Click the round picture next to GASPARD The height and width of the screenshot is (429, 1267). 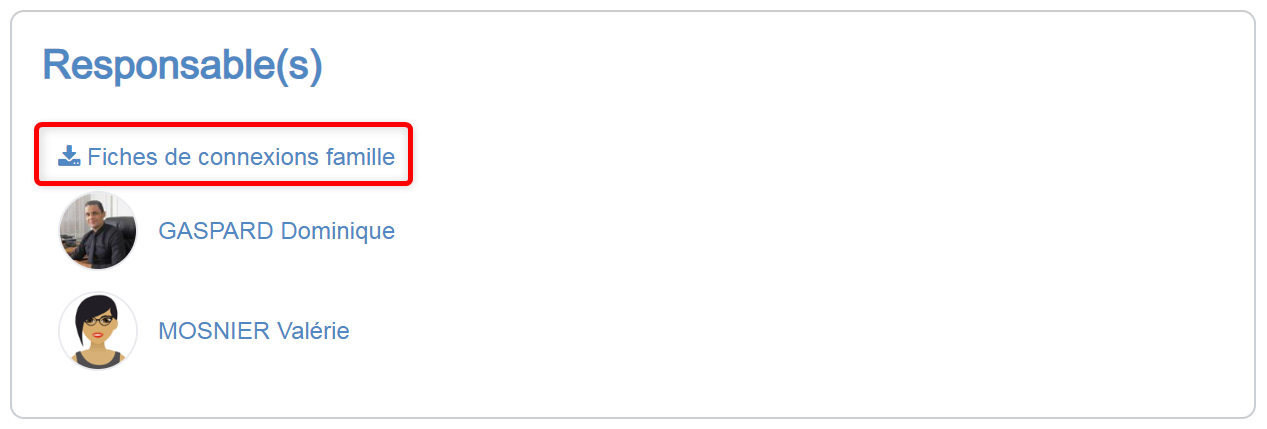pos(98,231)
